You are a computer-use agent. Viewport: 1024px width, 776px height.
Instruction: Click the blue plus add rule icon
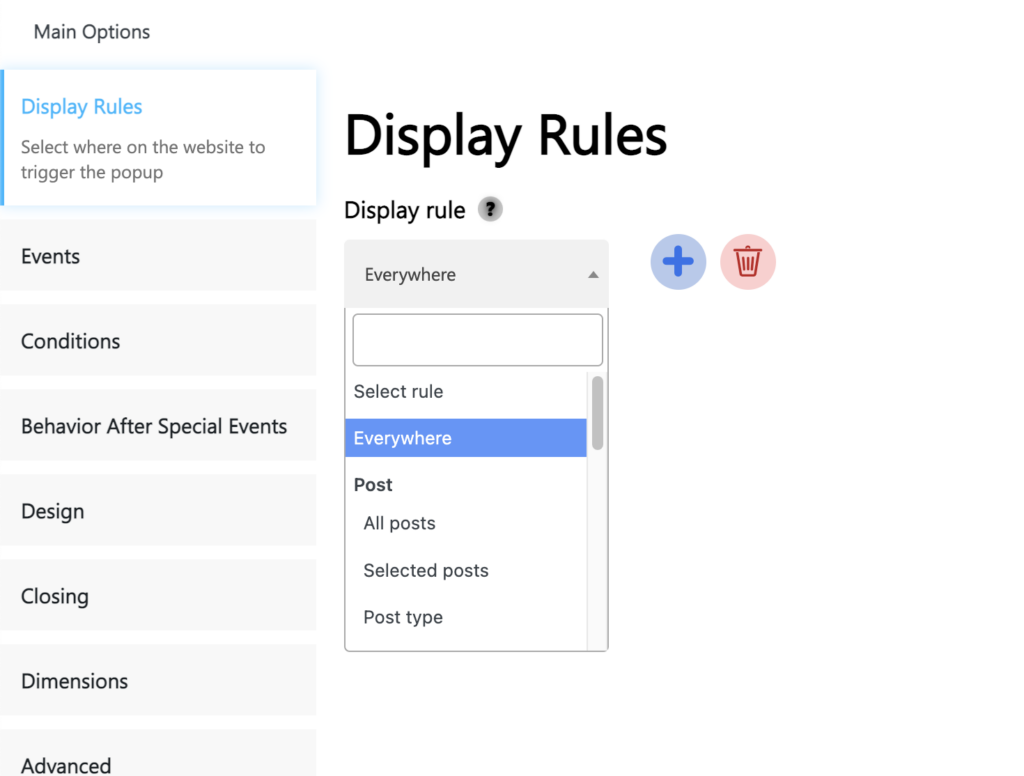678,262
